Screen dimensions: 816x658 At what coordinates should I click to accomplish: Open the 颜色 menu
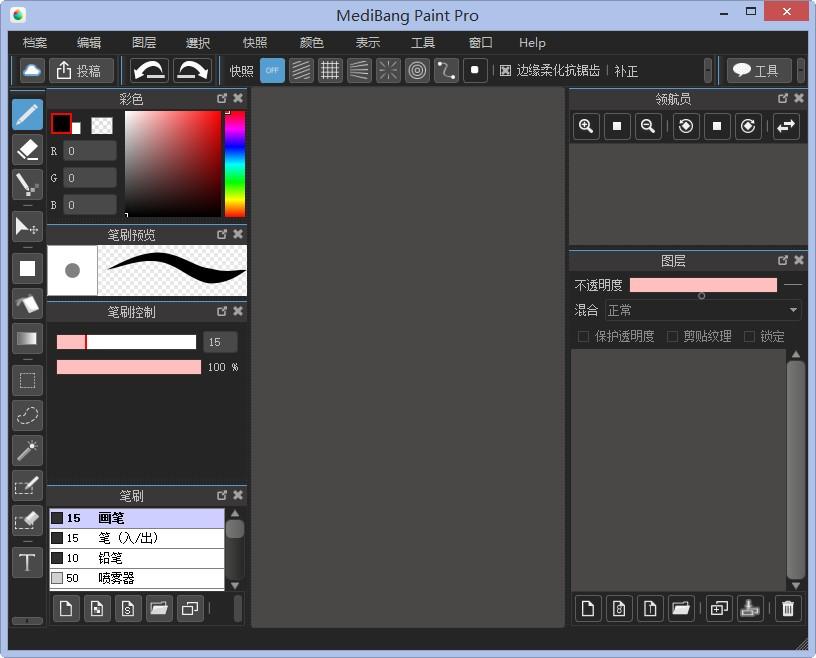[x=311, y=42]
